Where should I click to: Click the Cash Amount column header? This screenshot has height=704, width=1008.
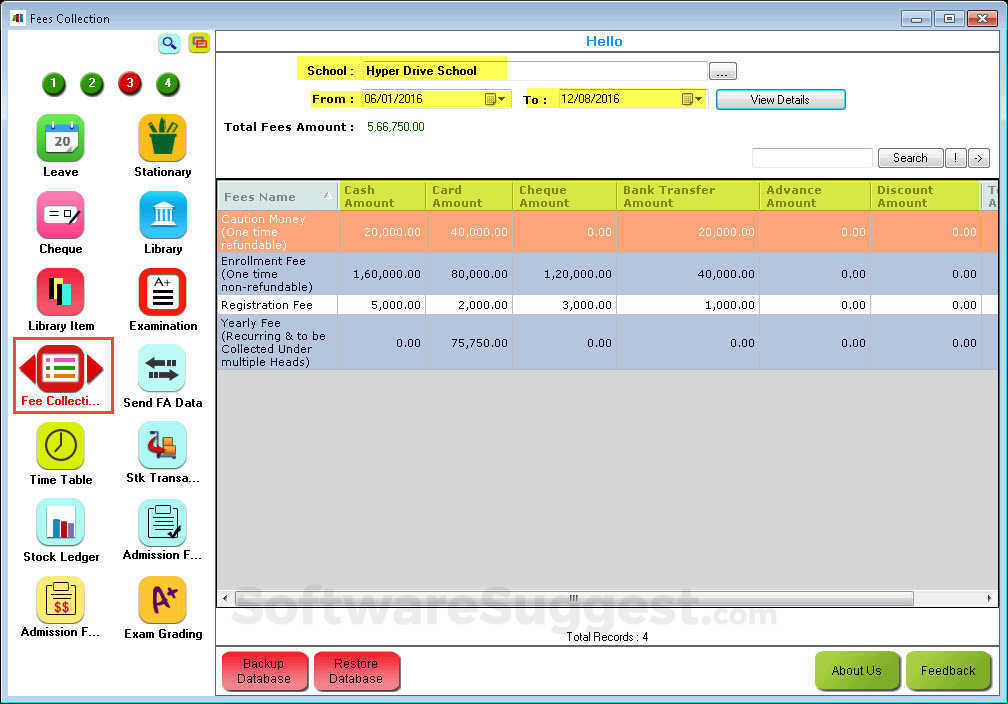[x=382, y=197]
